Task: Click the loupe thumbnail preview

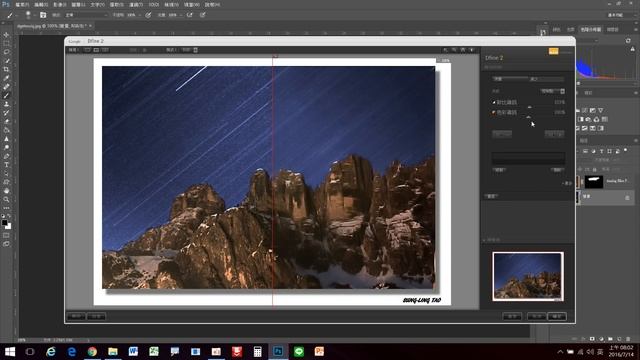Action: (528, 276)
